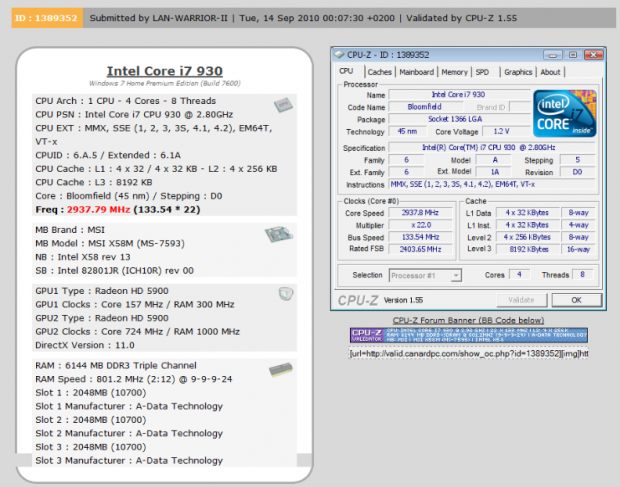Click the Stepping field 5
This screenshot has width=620, height=487.
point(577,160)
